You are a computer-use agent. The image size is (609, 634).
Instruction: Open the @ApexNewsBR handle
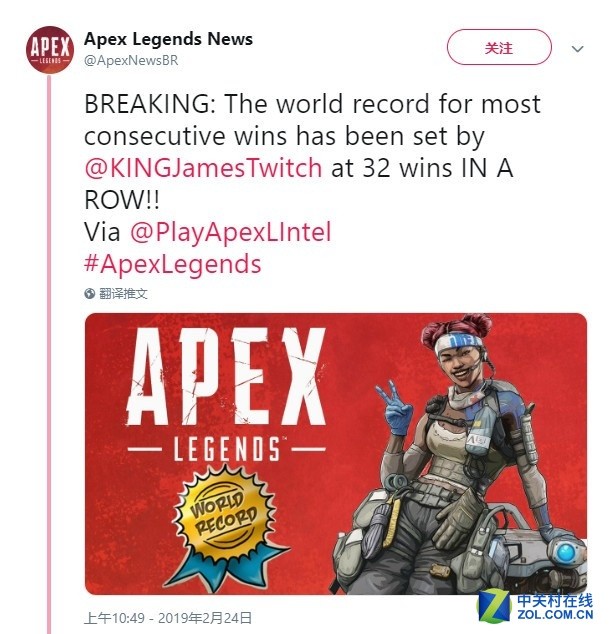(x=131, y=61)
